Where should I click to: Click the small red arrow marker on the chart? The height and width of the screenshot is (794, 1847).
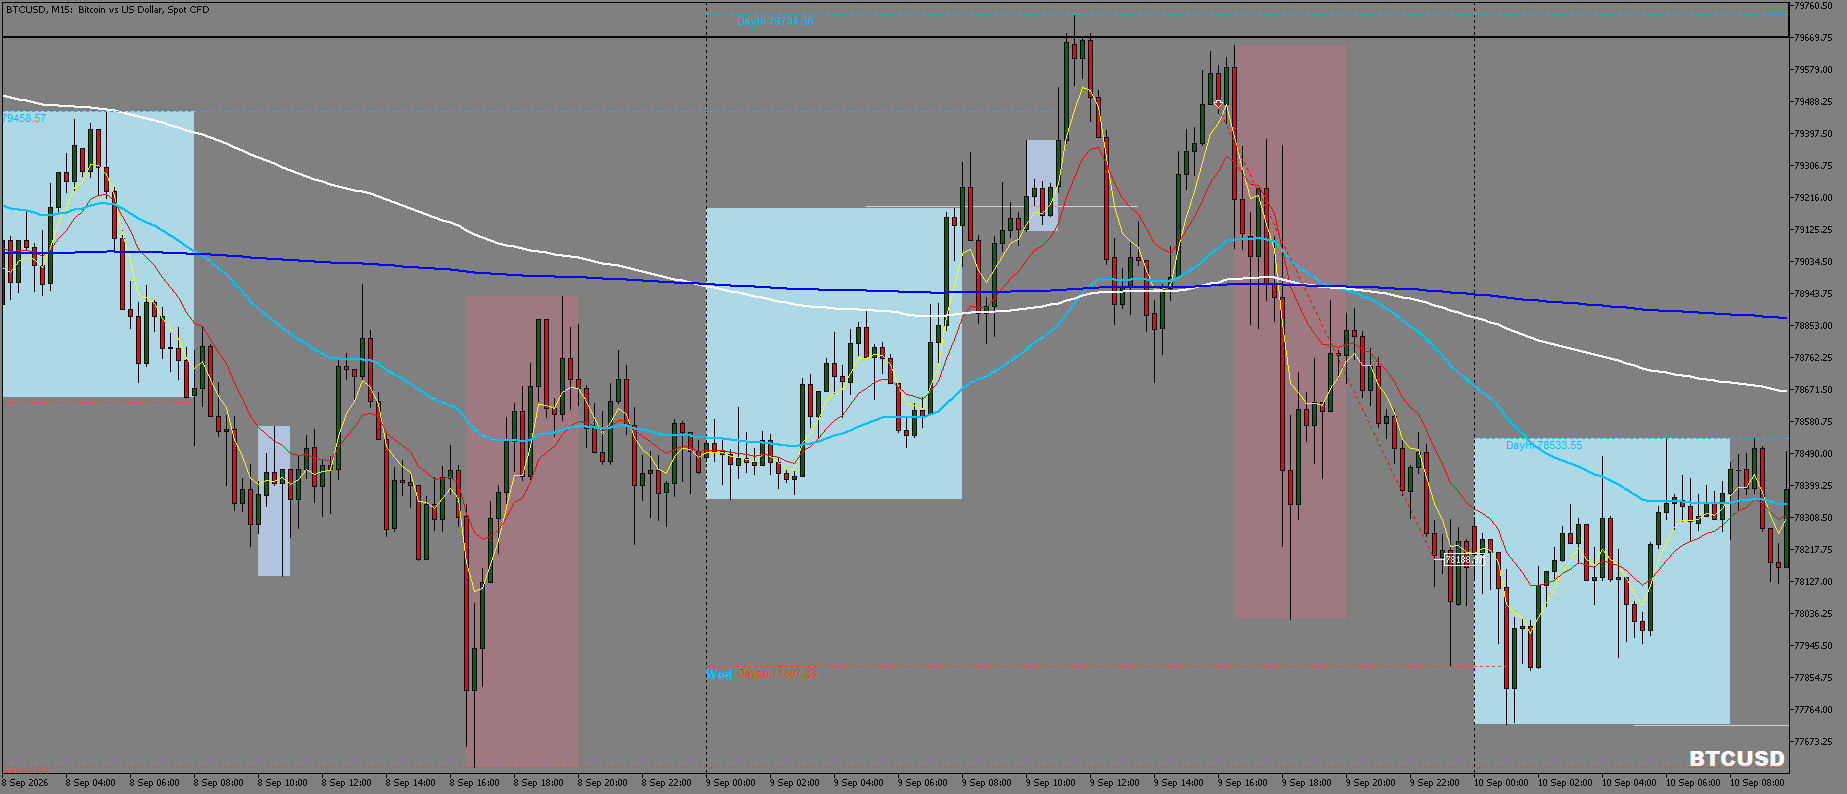click(1219, 104)
